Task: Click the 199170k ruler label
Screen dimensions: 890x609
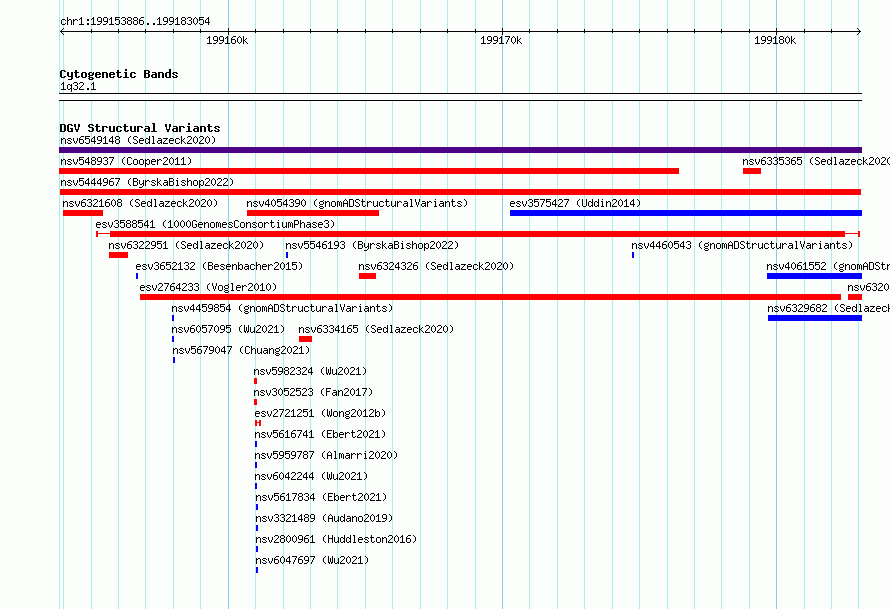Action: pos(501,40)
